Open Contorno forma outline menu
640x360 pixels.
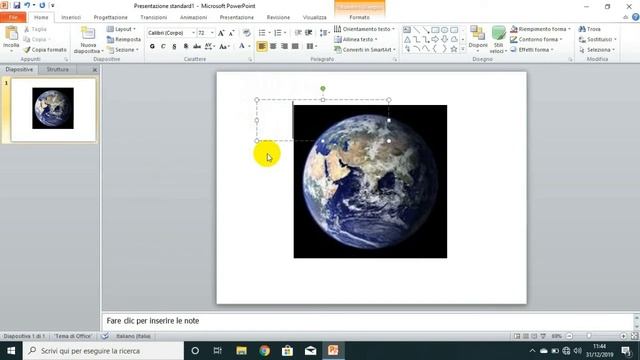click(x=536, y=40)
